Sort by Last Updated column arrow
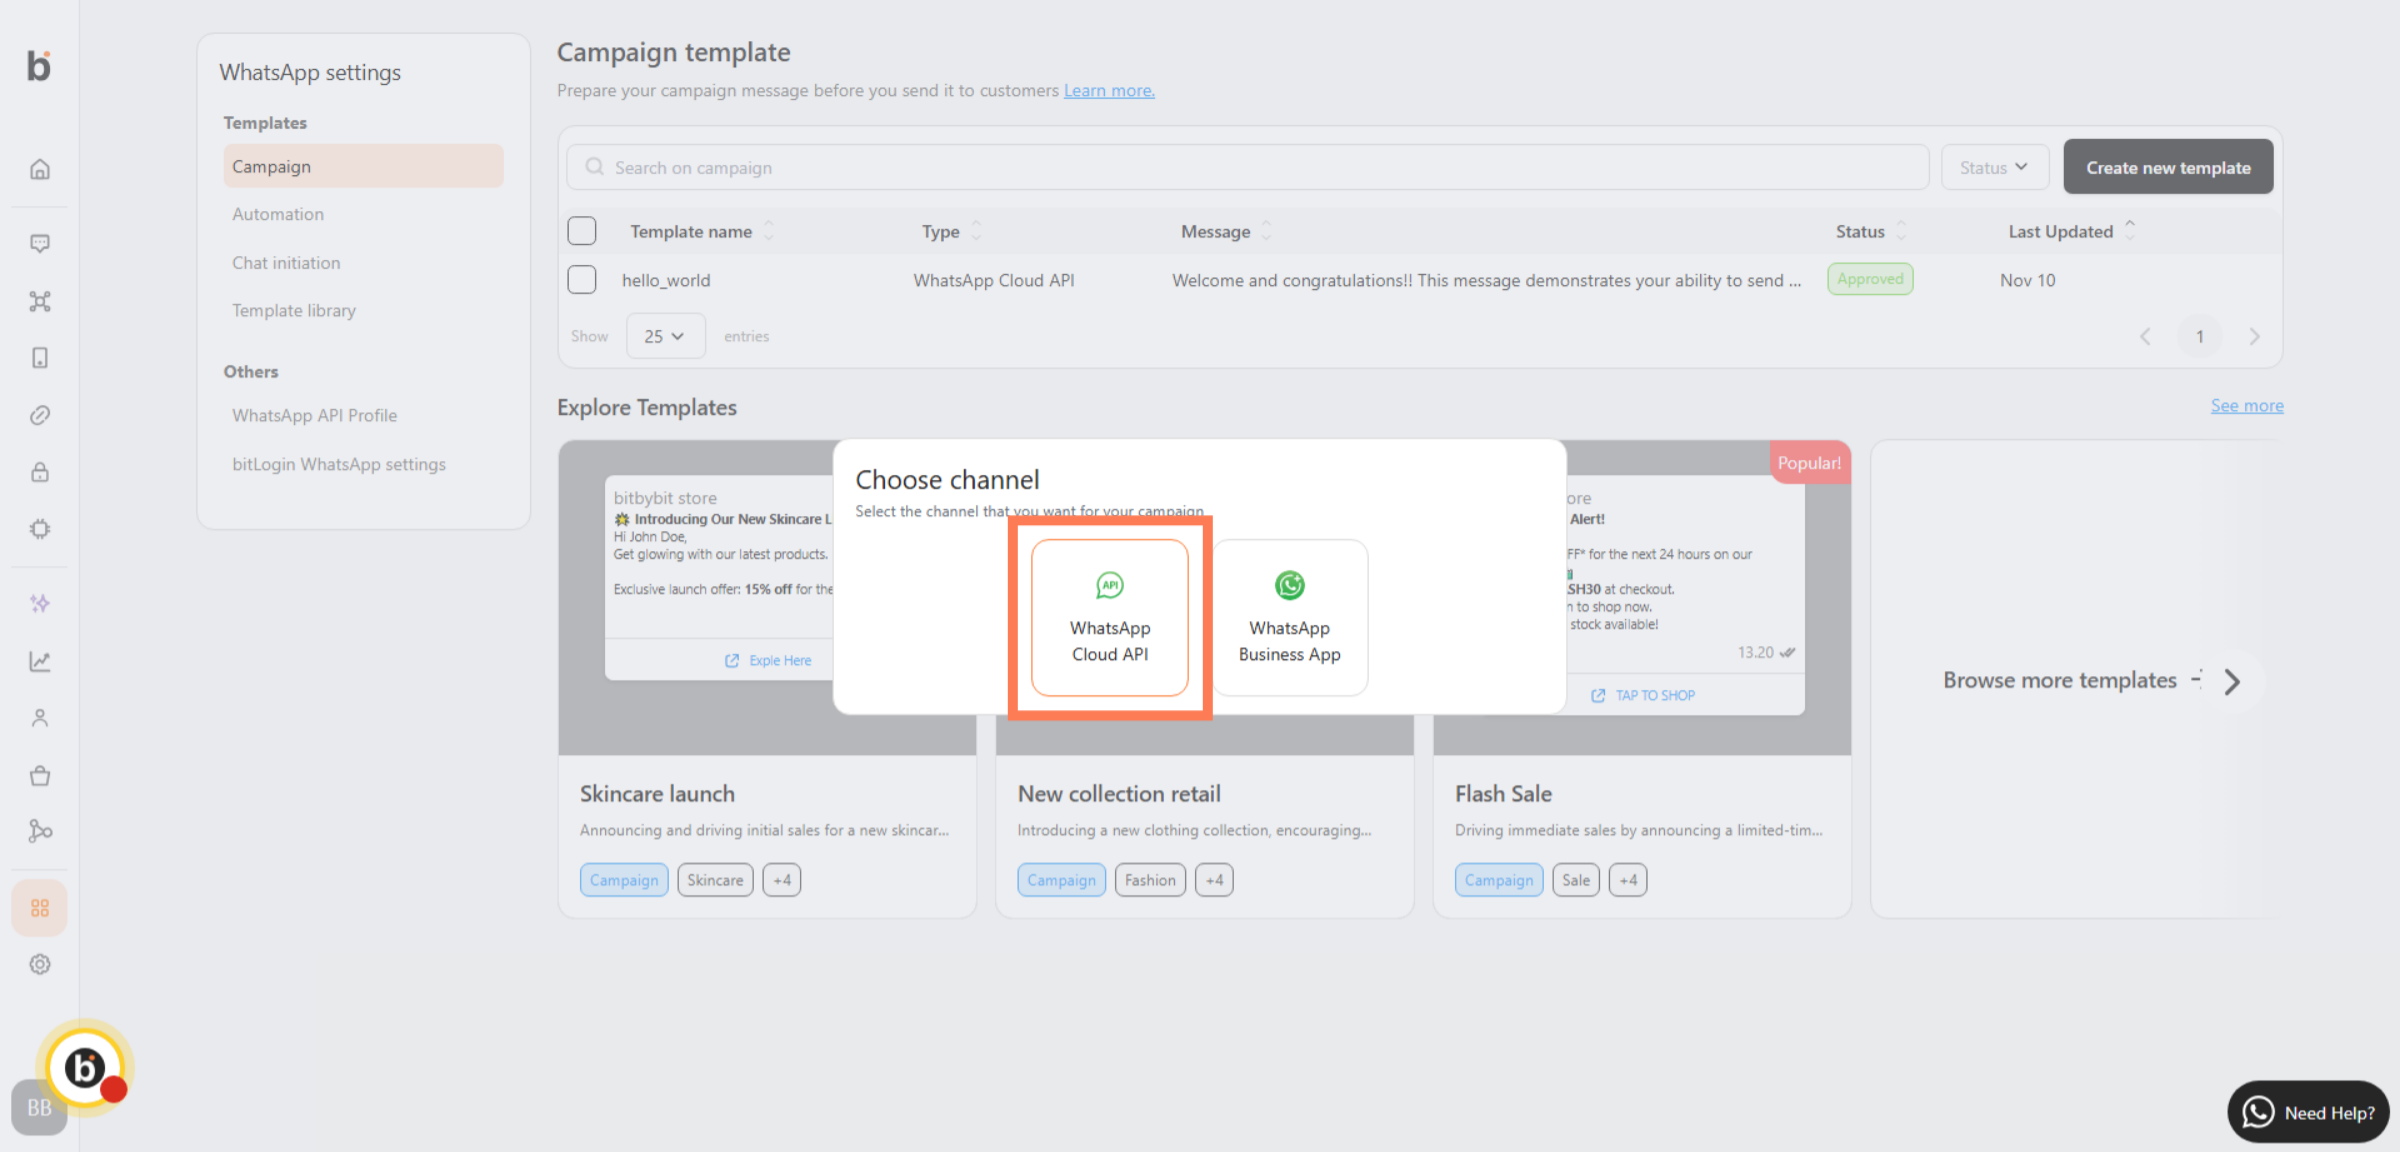Image resolution: width=2400 pixels, height=1152 pixels. click(2130, 231)
